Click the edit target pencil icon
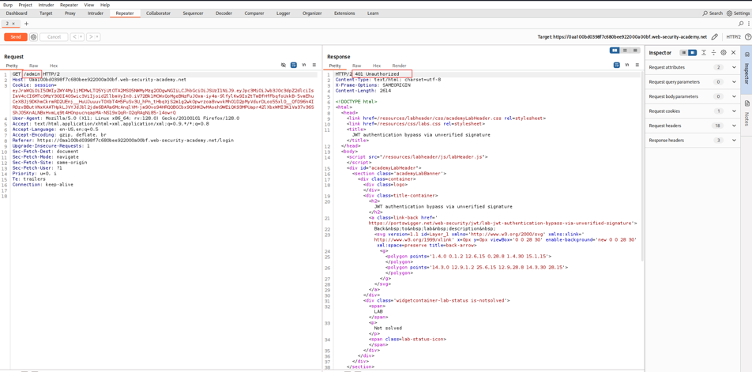This screenshot has height=375, width=755. [x=715, y=37]
